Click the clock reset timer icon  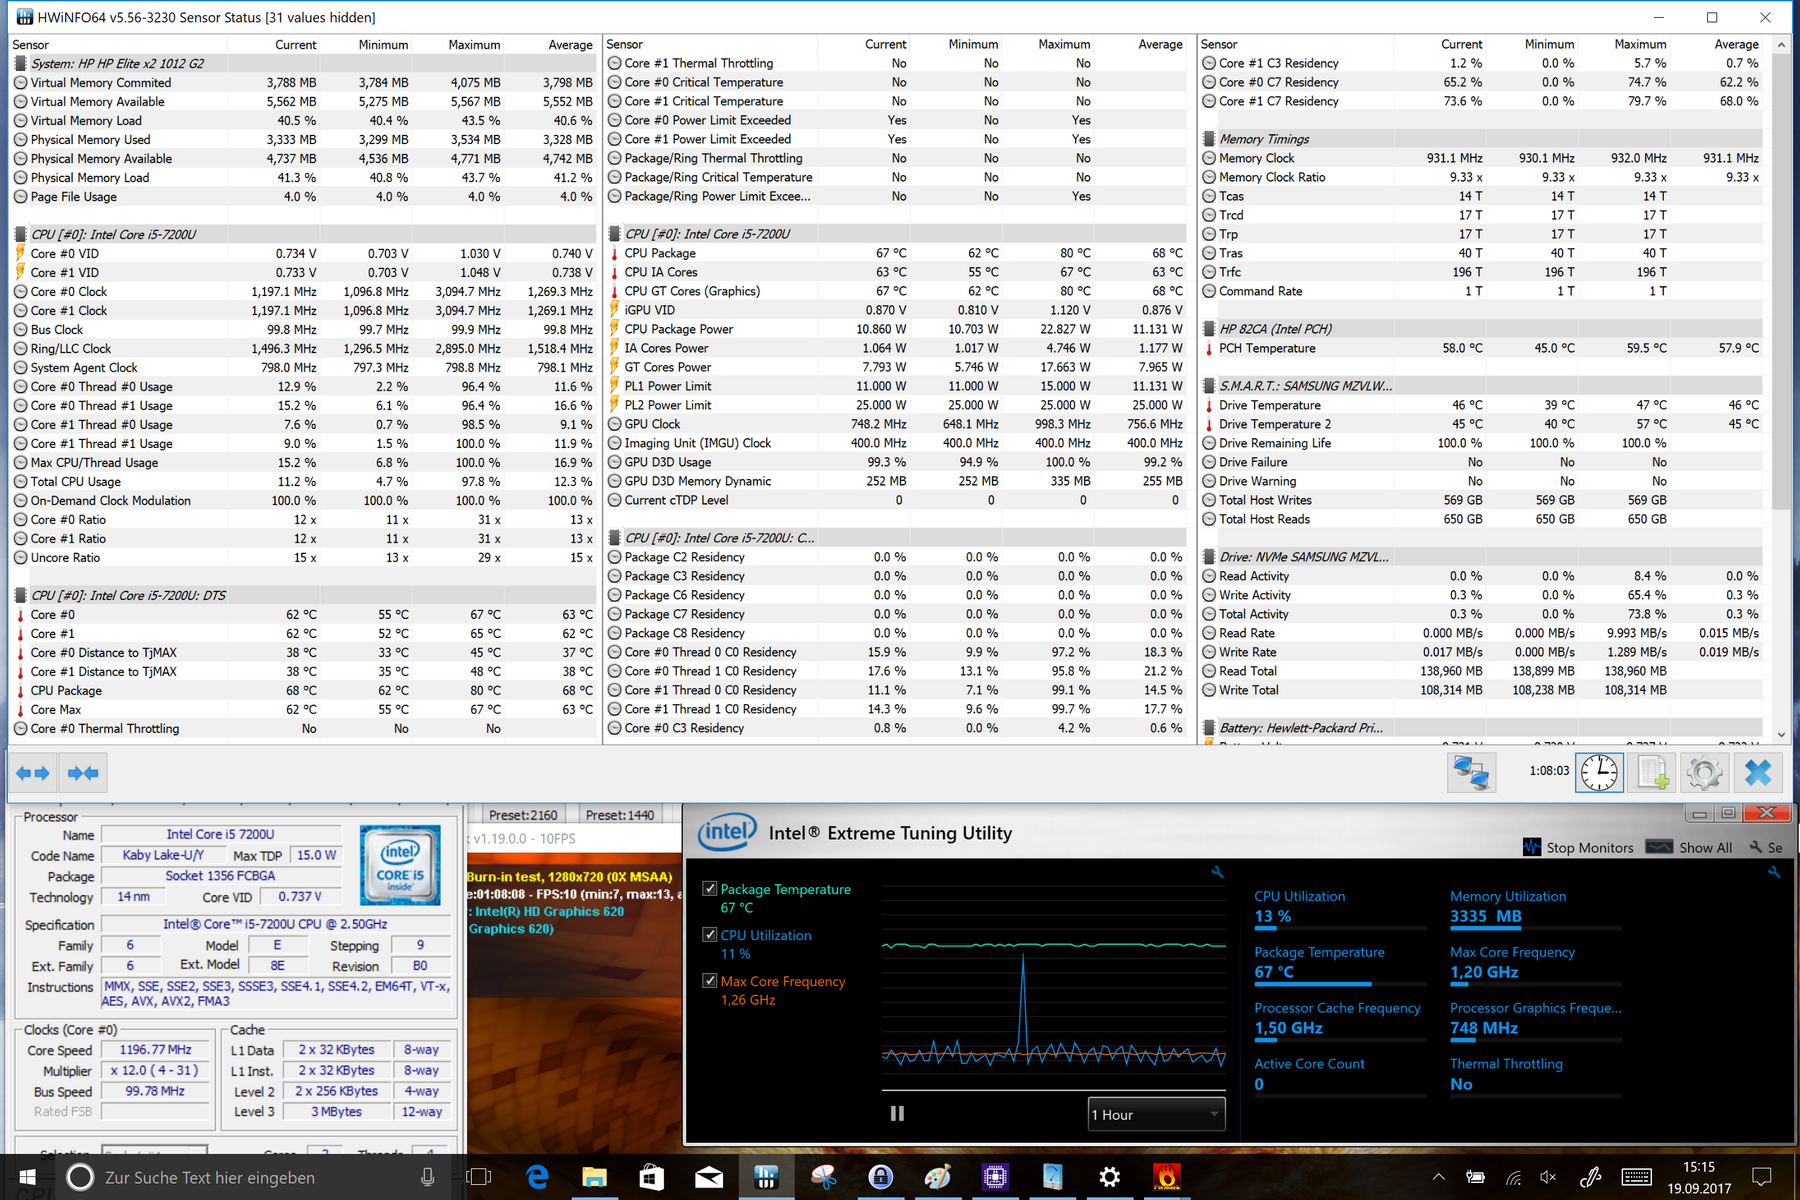coord(1599,773)
